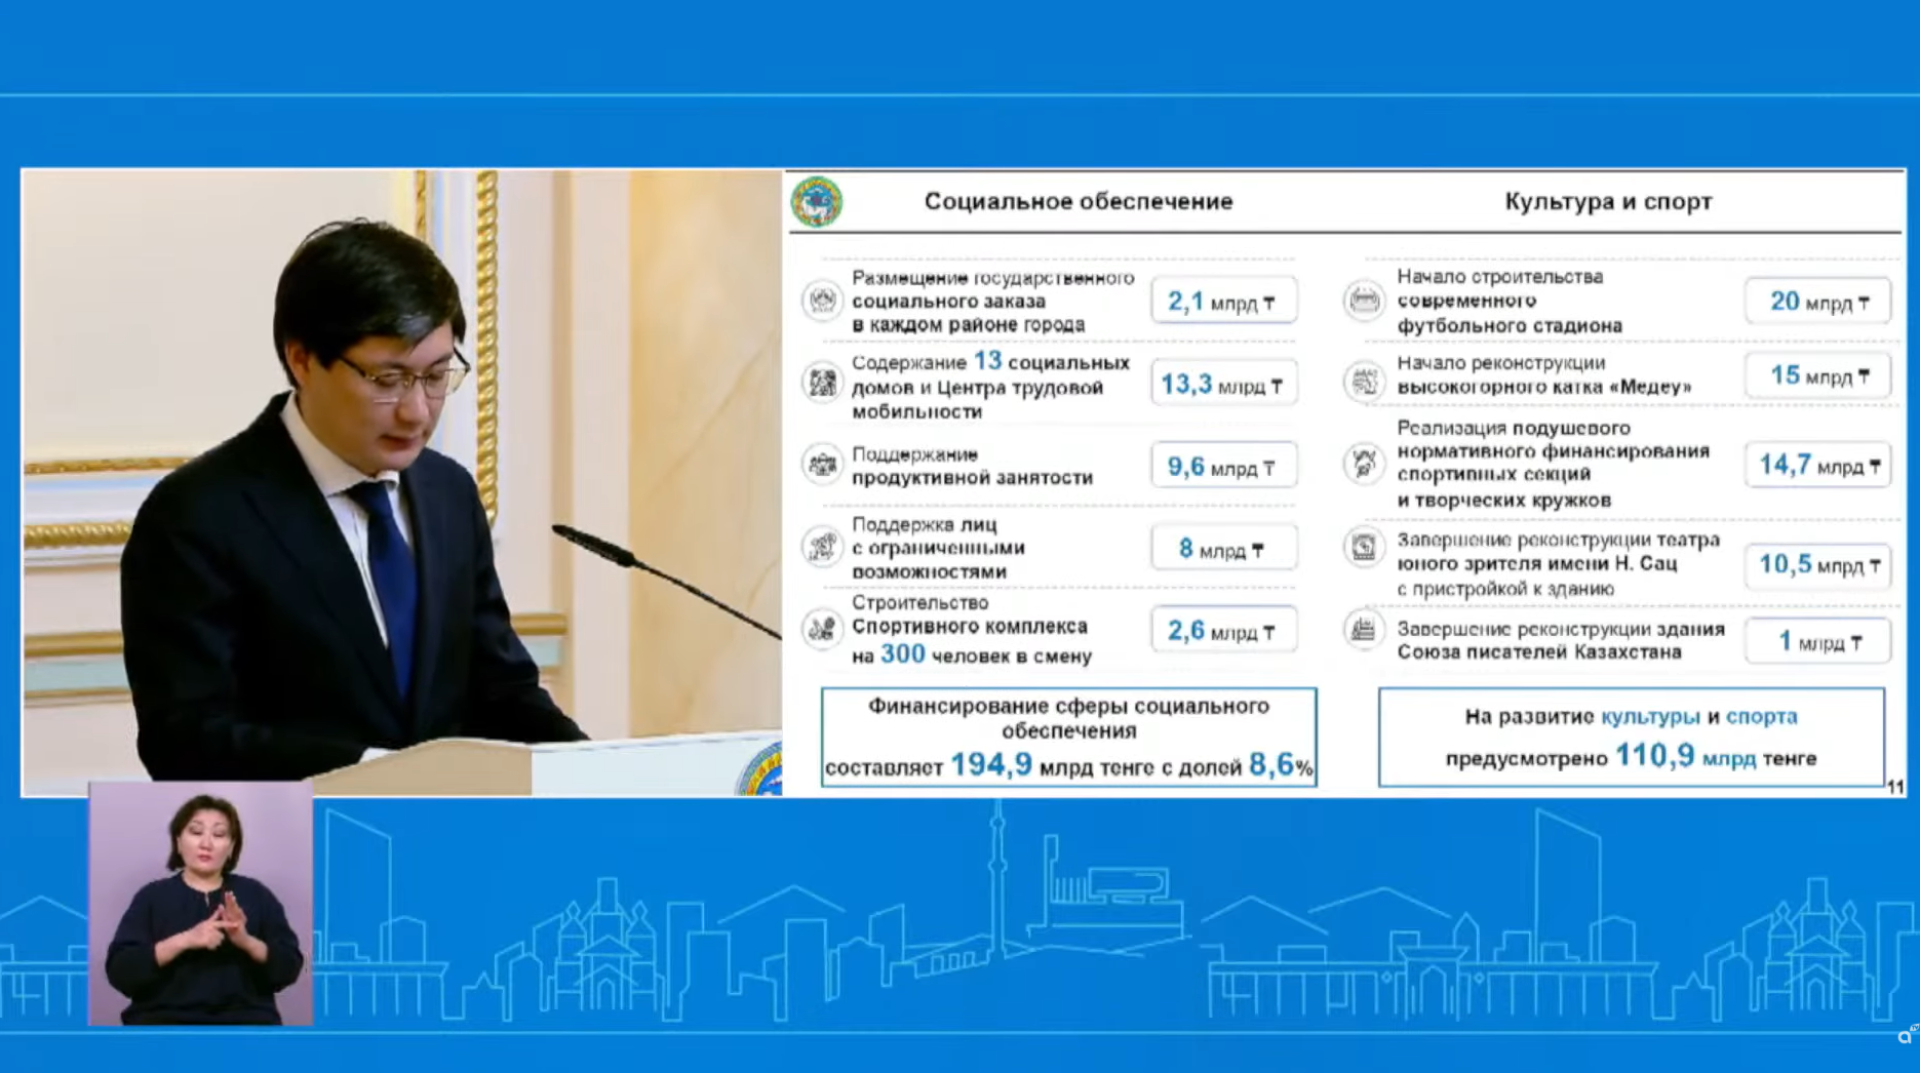This screenshot has height=1073, width=1920.
Task: Click the N. Sats theatre reconstruction icon
Action: (x=1363, y=547)
